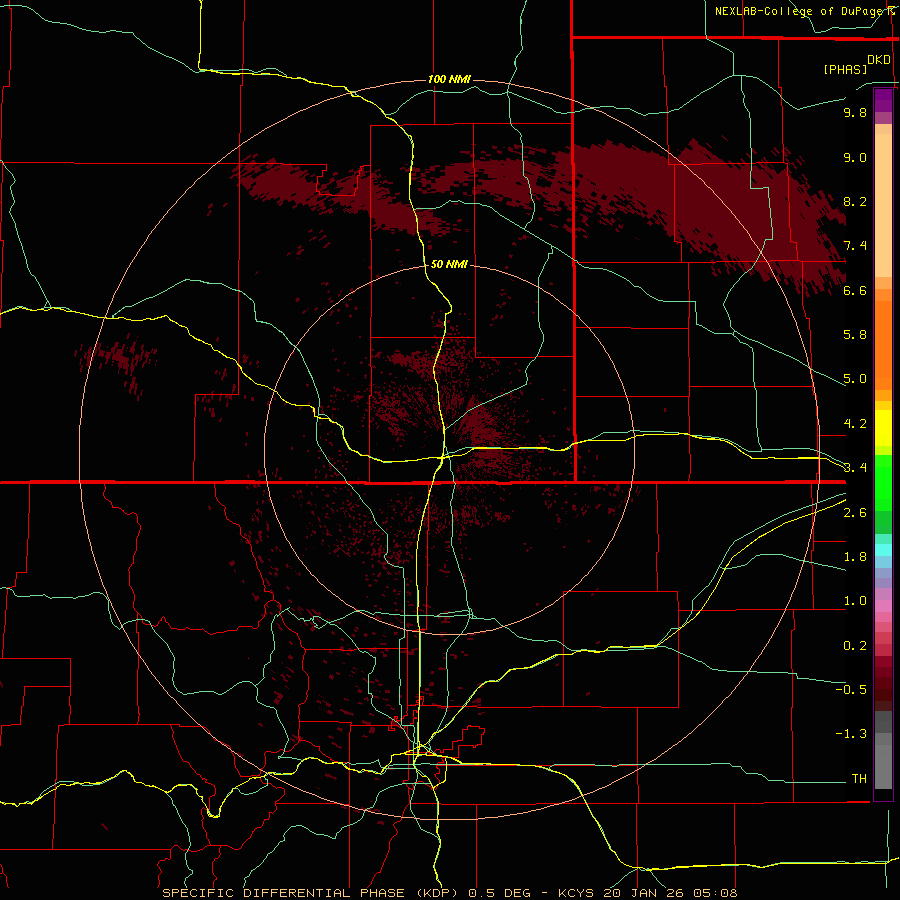
Task: Click the 9.0 value on color scale
Action: 855,157
